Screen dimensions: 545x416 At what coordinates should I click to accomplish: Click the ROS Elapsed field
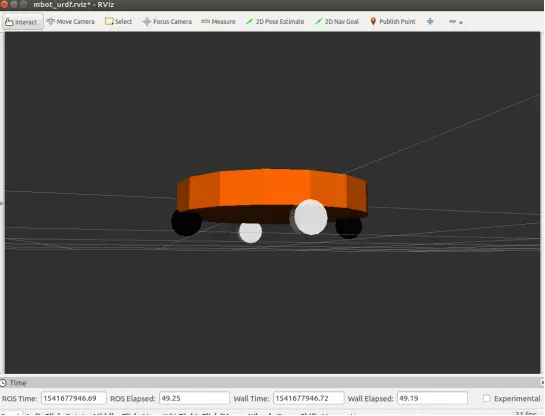194,398
